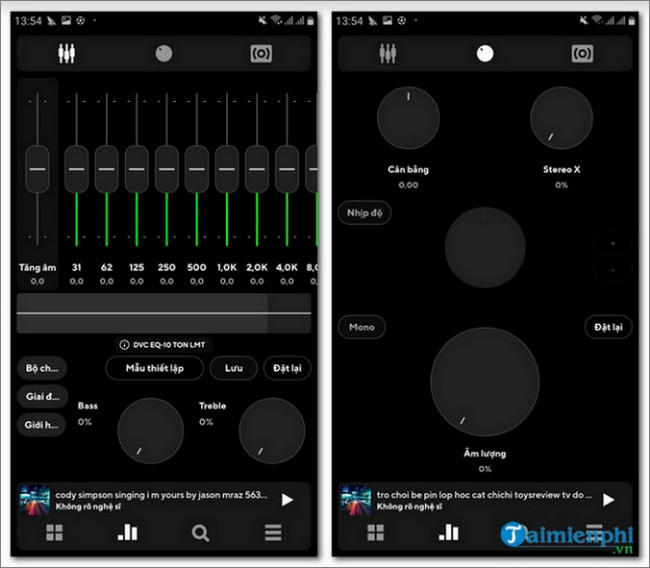This screenshot has width=650, height=568.
Task: Click the tempo plus button
Action: pyautogui.click(x=613, y=243)
